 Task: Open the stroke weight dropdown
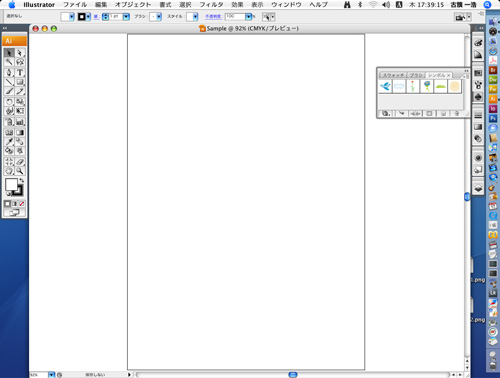tap(126, 17)
